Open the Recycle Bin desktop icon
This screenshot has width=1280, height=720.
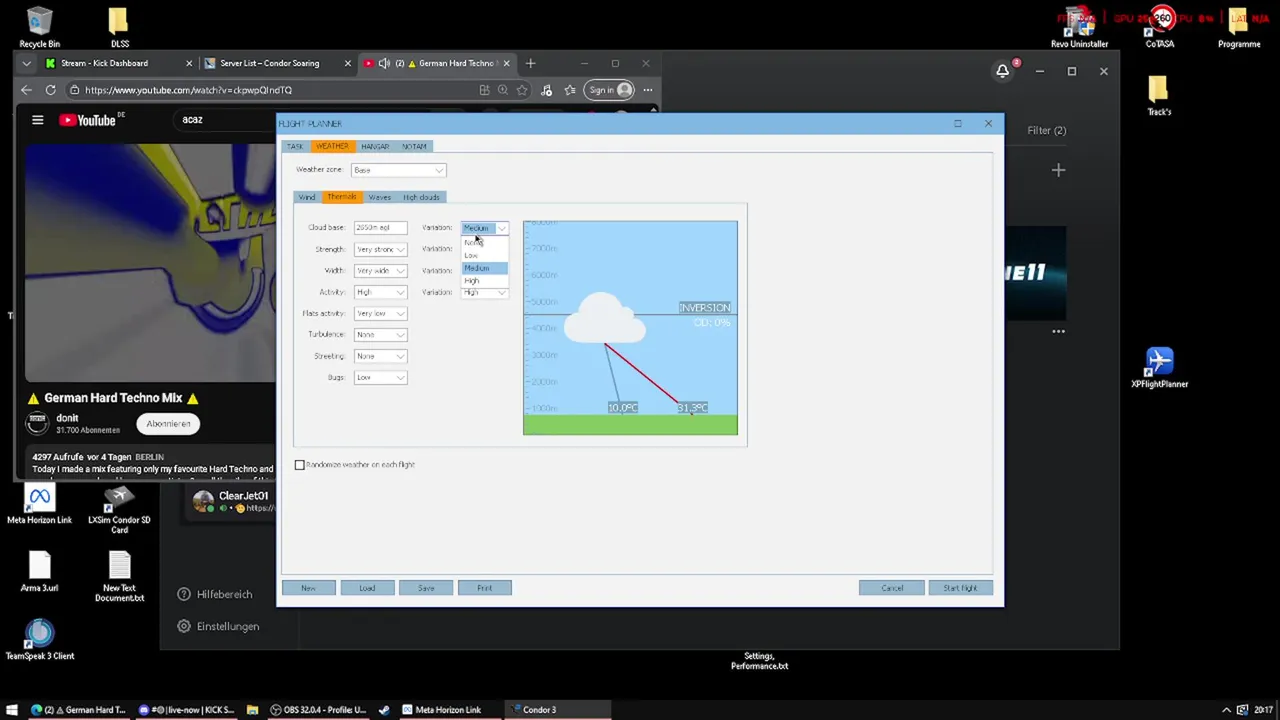[39, 28]
